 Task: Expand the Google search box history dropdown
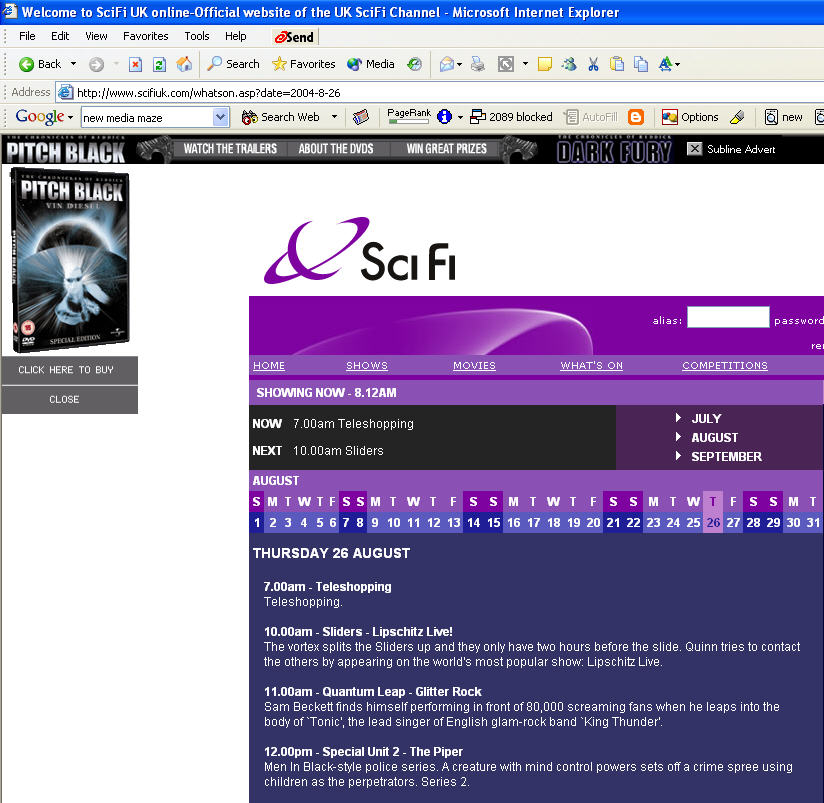221,117
